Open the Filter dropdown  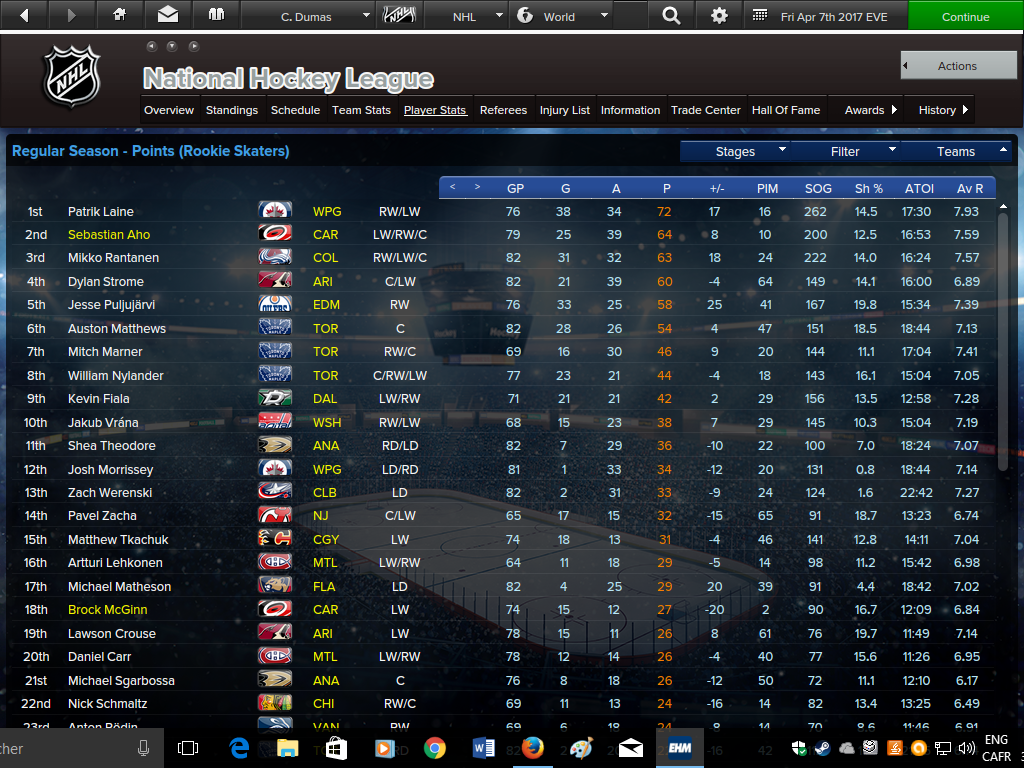point(845,152)
